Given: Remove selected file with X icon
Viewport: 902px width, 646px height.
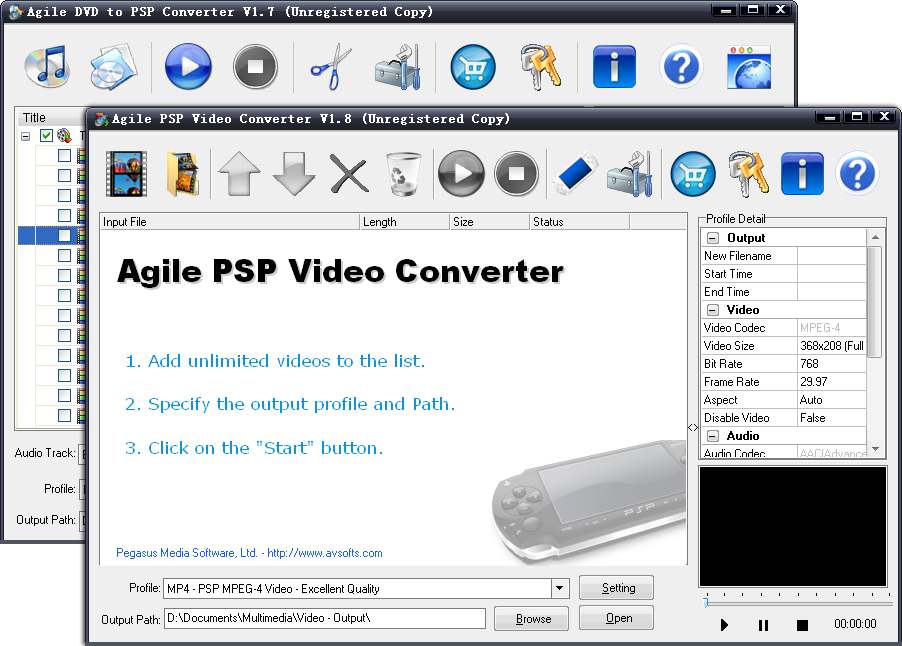Looking at the screenshot, I should point(349,173).
